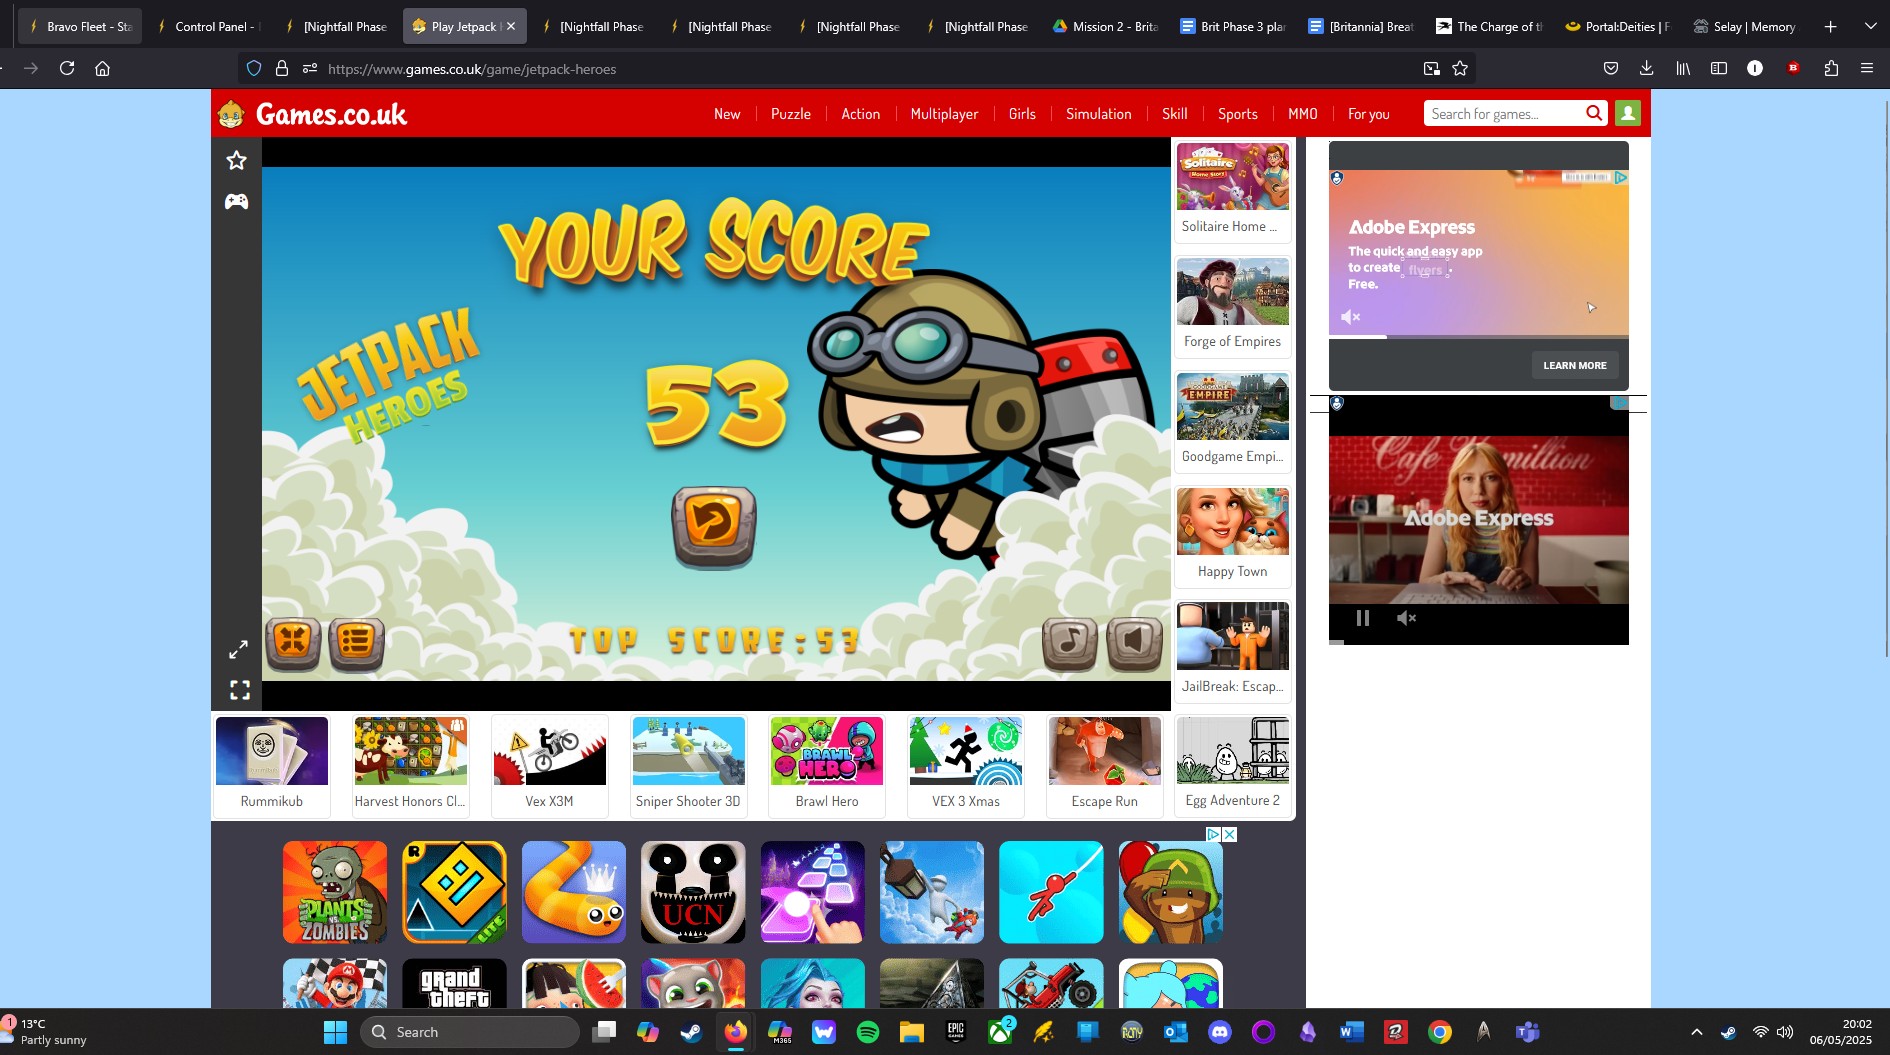Viewport: 1890px width, 1055px height.
Task: Enter fullscreen mode via corner brackets icon
Action: pos(240,690)
